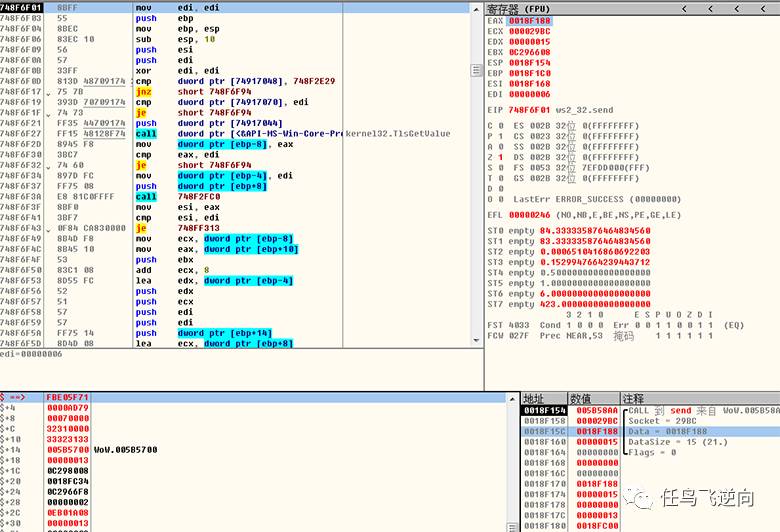Select the EDI register value 00000006

pyautogui.click(x=529, y=94)
